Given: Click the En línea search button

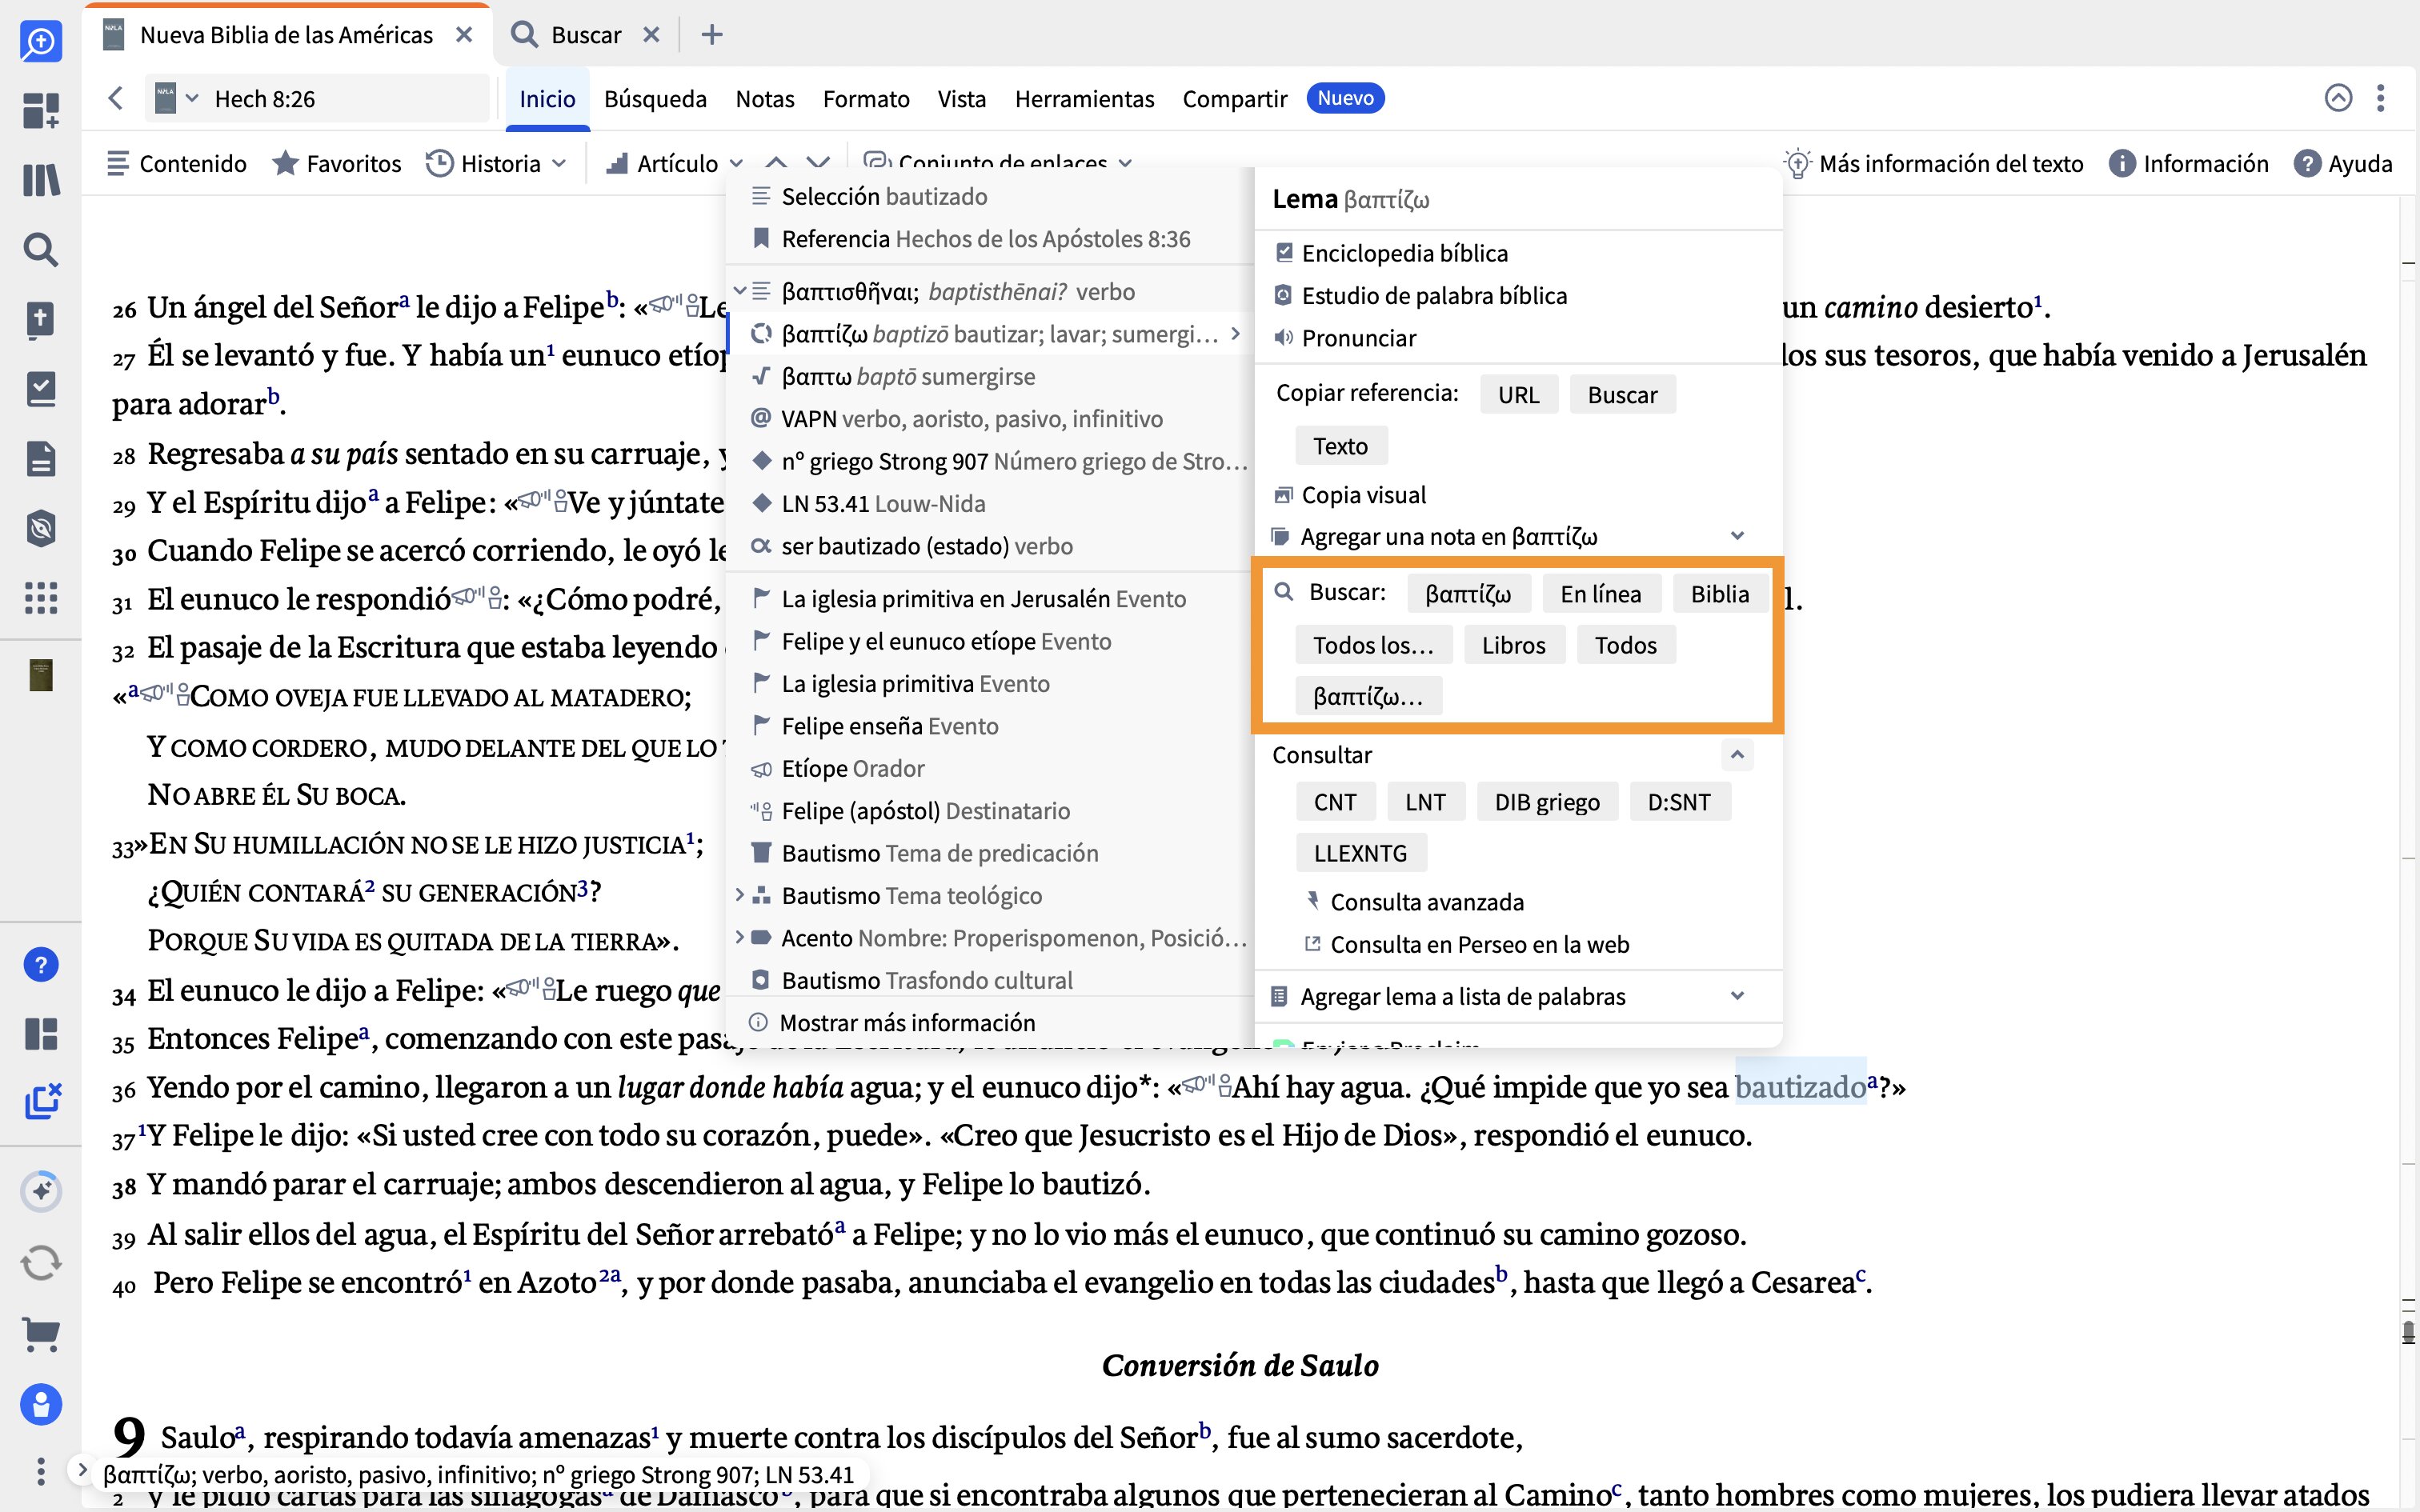Looking at the screenshot, I should [x=1601, y=594].
